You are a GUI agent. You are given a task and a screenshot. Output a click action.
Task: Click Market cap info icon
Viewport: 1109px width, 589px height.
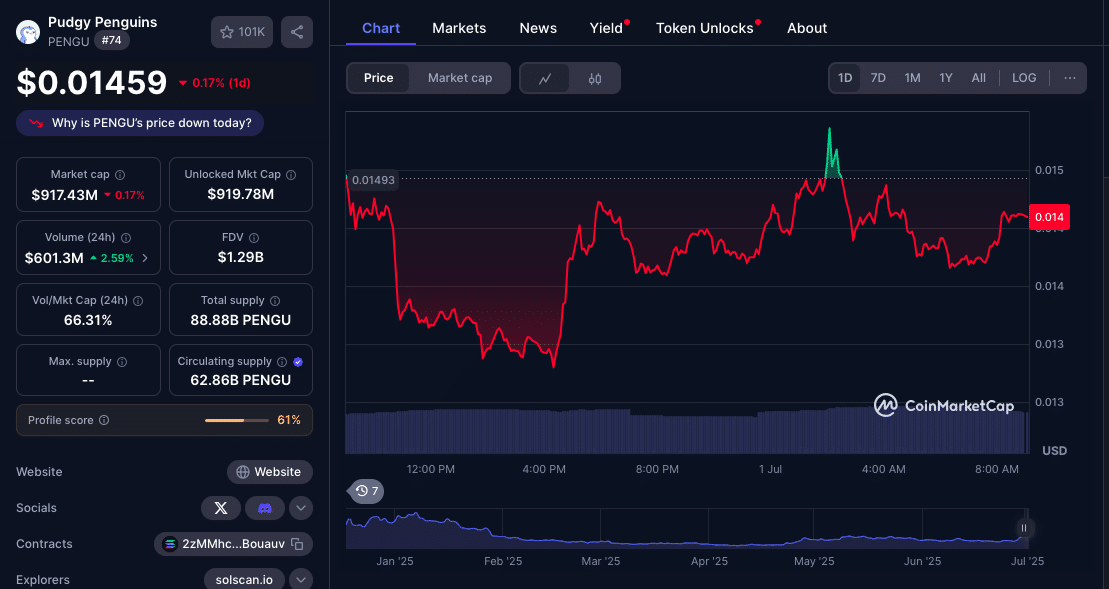[x=120, y=175]
